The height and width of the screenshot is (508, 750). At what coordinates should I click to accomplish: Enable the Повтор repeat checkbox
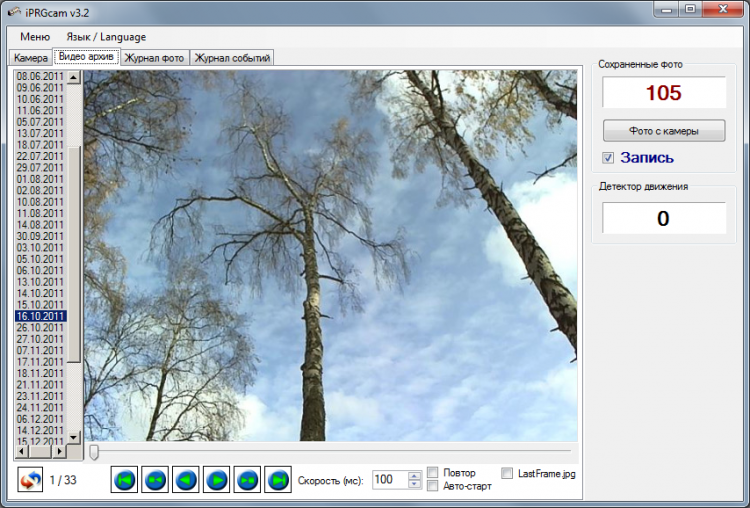point(433,473)
